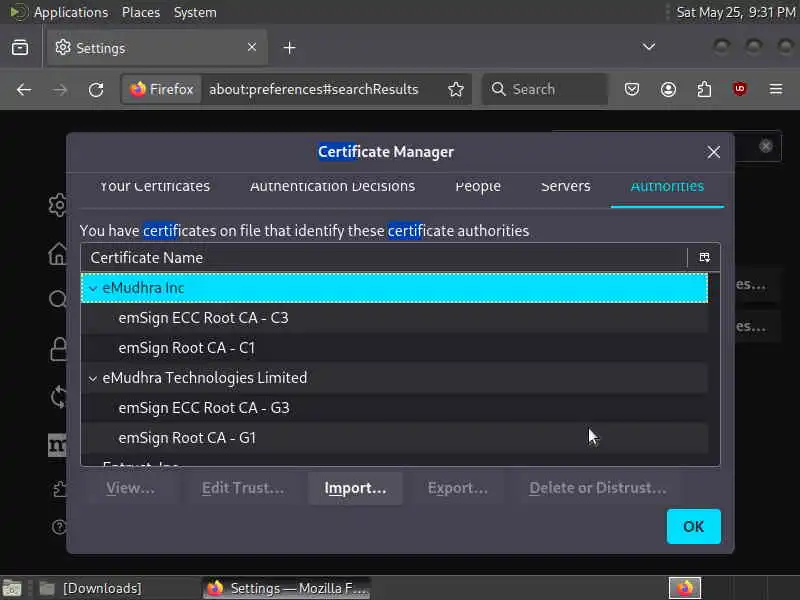Confirm with the OK button
800x600 pixels.
click(x=693, y=527)
